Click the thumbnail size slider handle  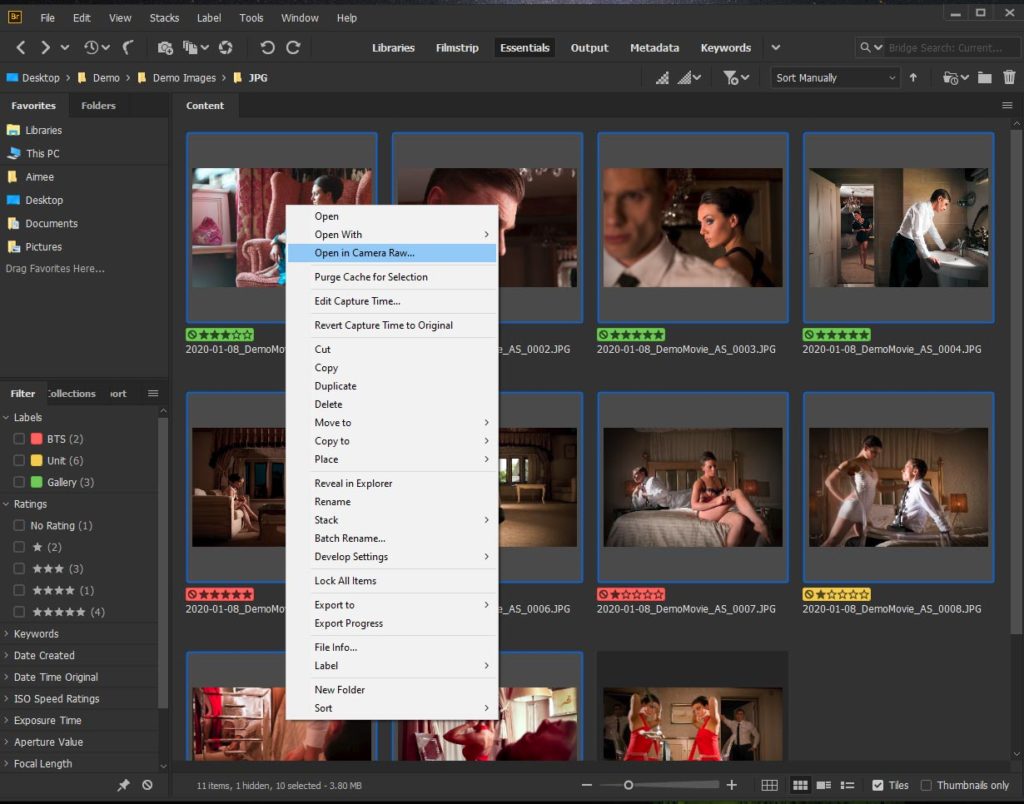(x=628, y=786)
